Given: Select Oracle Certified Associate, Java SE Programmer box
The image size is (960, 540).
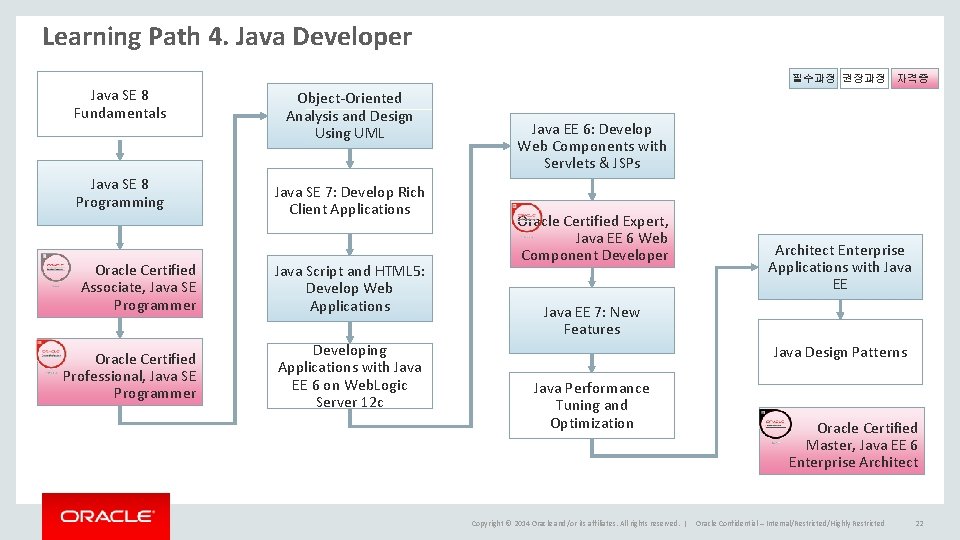Looking at the screenshot, I should pos(120,283).
